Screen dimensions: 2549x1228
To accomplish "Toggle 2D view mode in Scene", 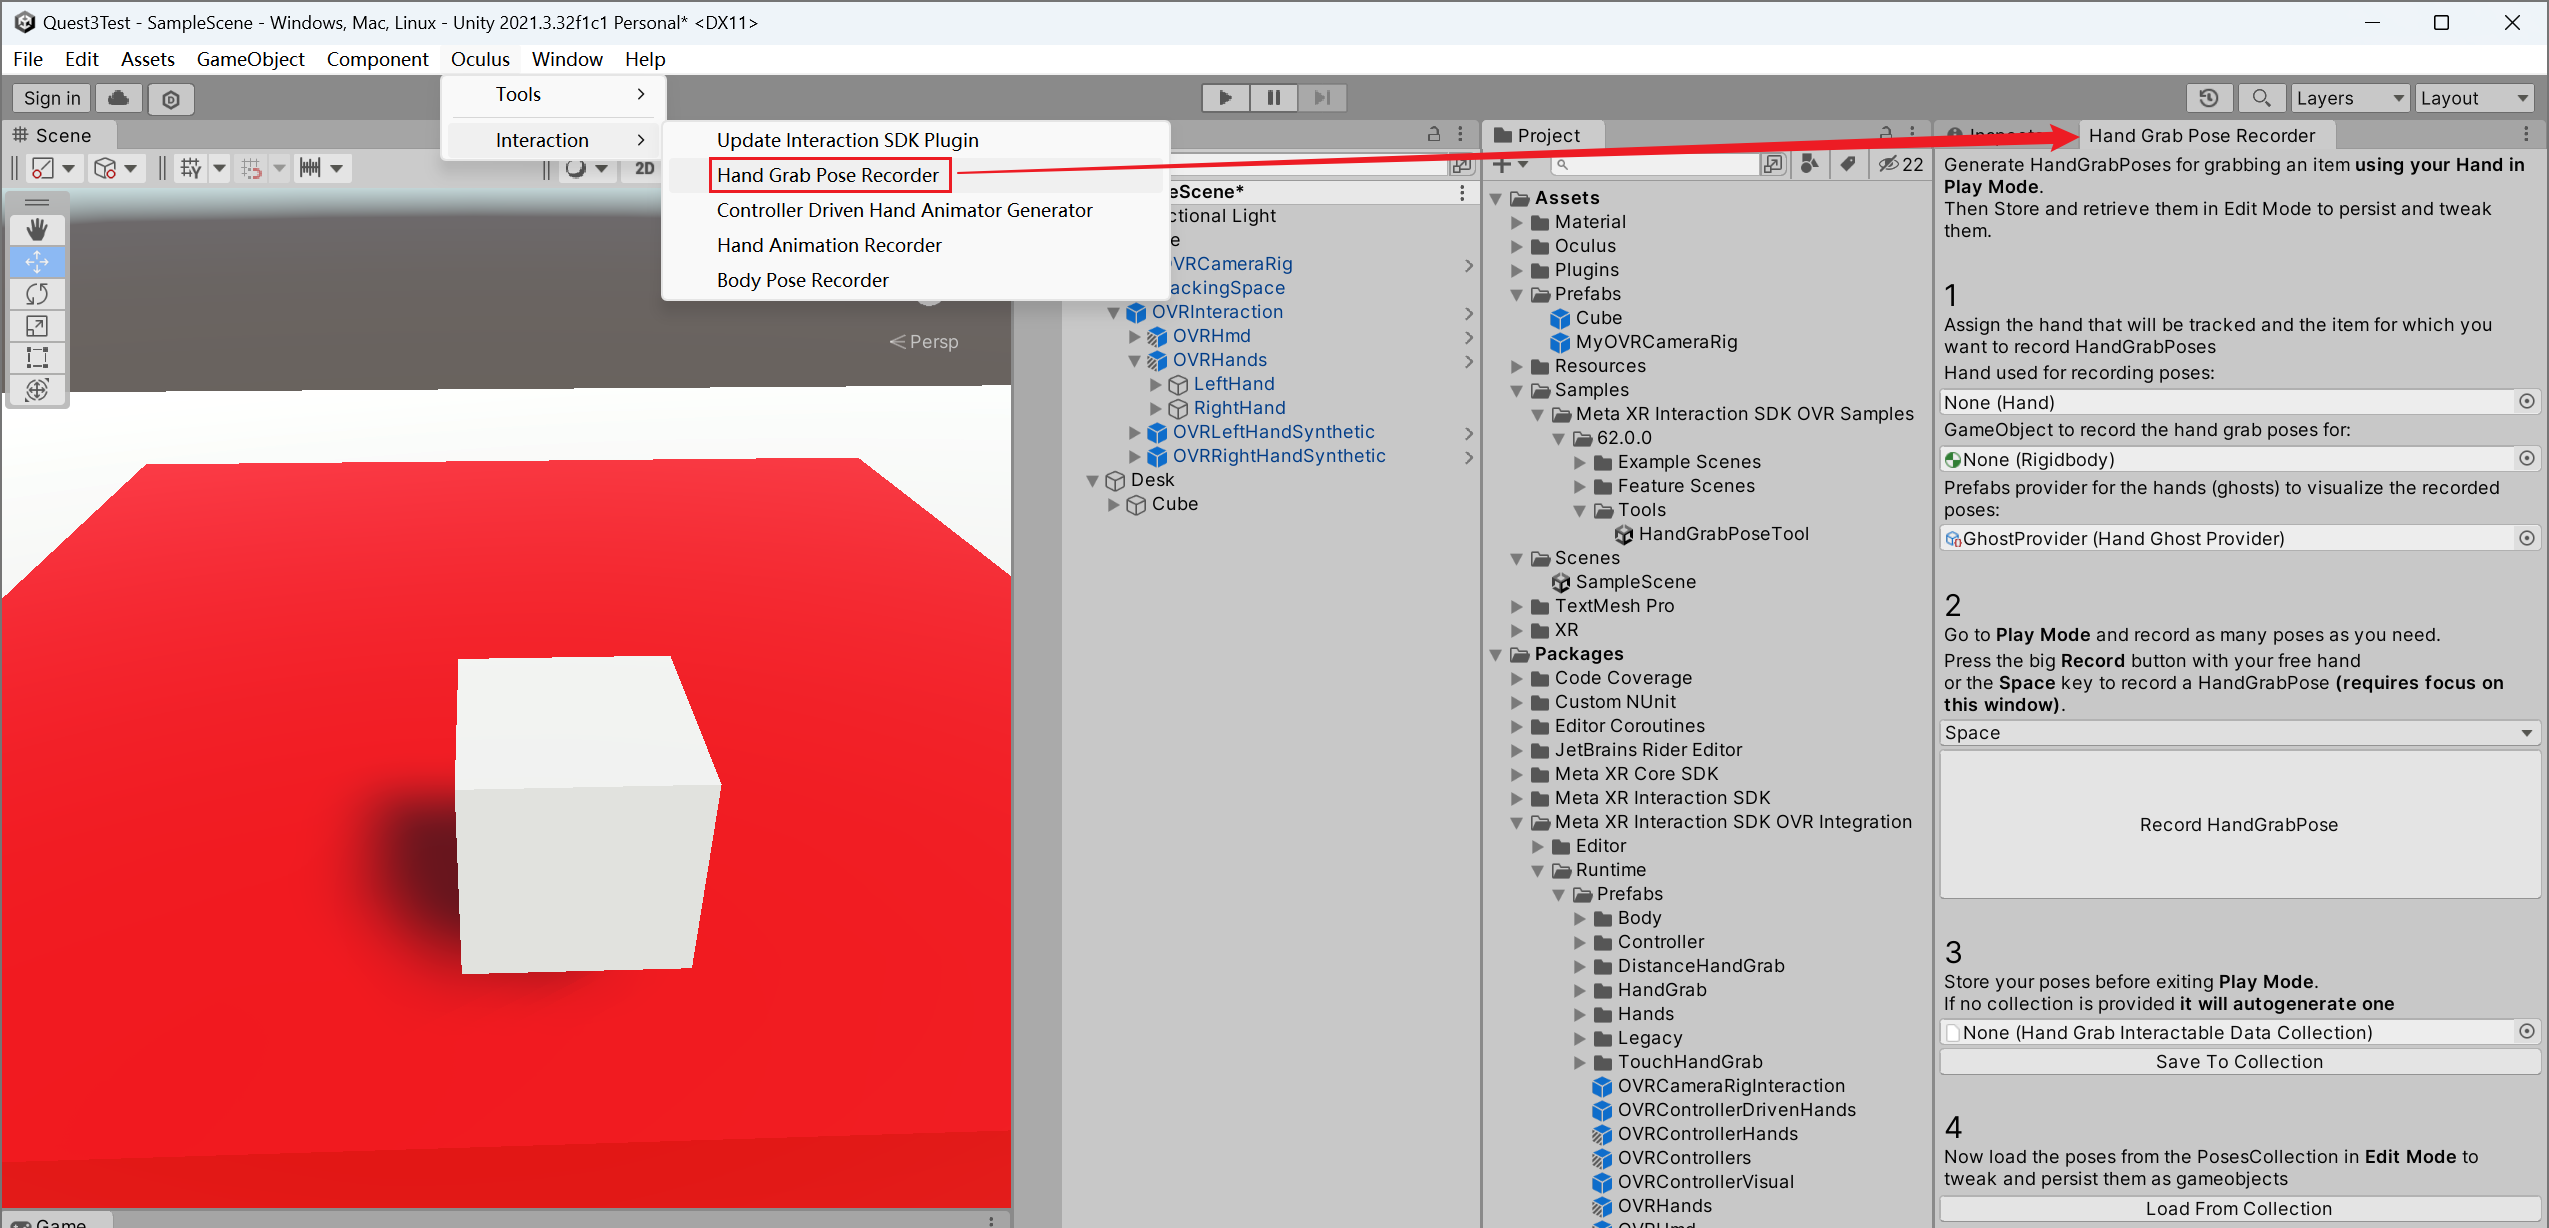I will pos(644,168).
